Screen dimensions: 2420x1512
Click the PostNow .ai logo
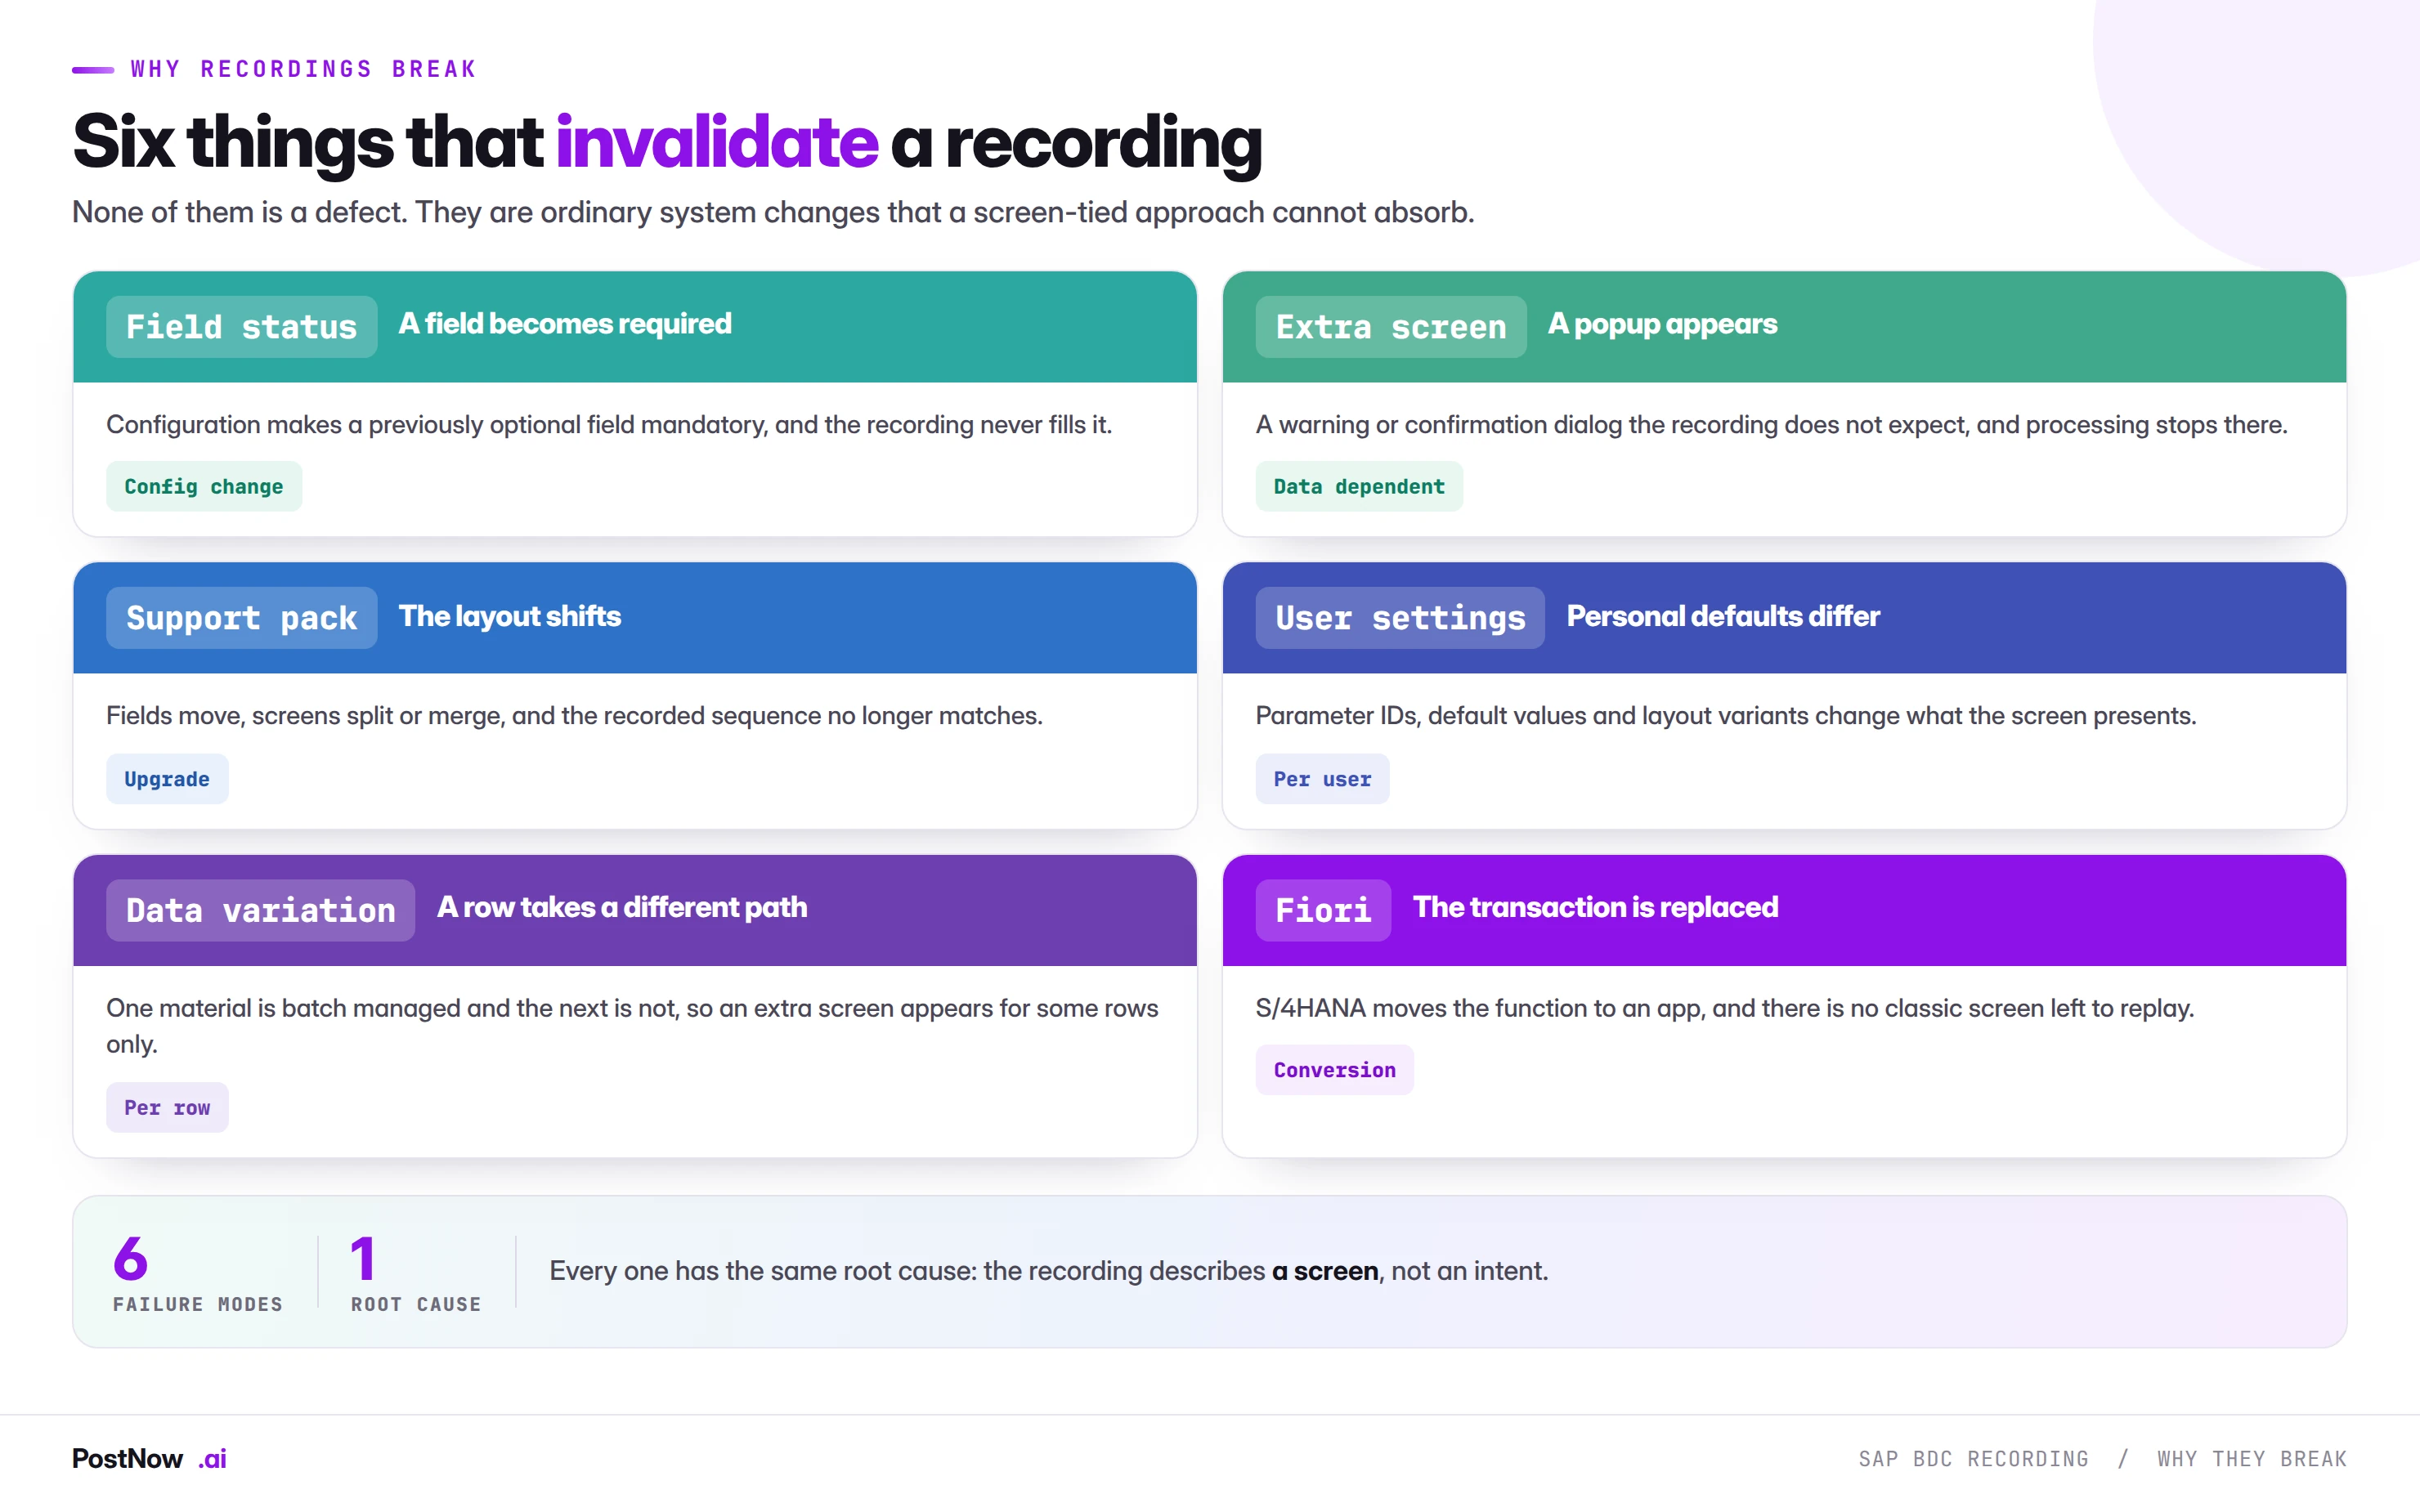pos(149,1459)
